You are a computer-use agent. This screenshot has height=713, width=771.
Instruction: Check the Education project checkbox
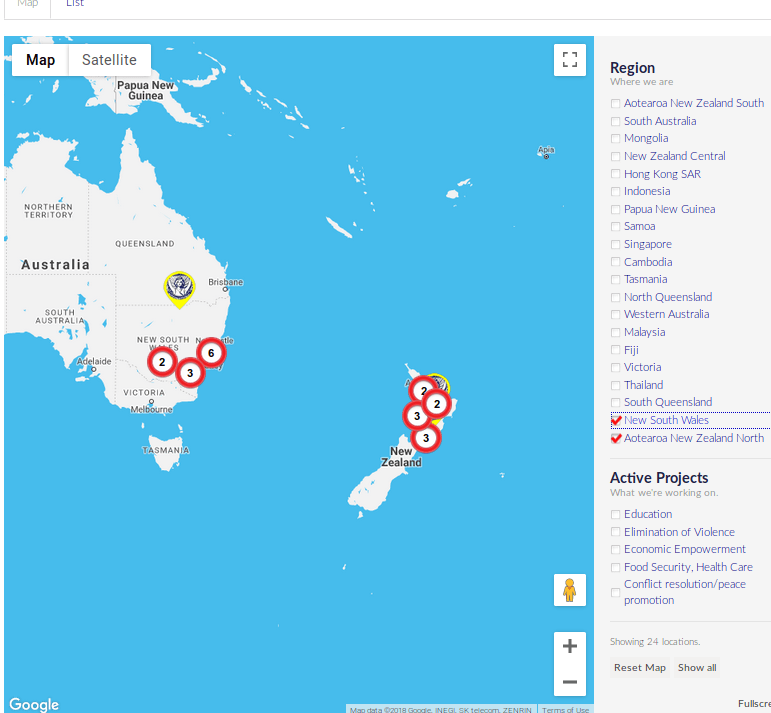click(x=615, y=514)
